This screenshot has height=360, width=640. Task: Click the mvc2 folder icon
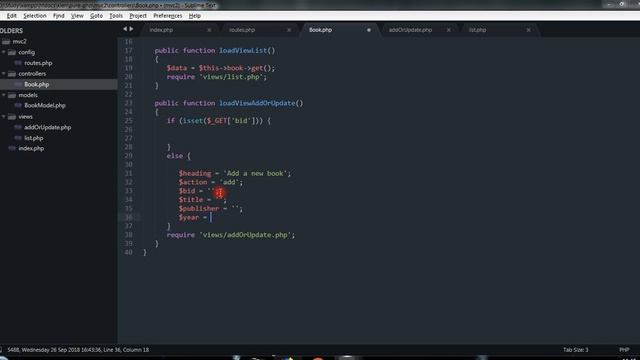(6, 42)
